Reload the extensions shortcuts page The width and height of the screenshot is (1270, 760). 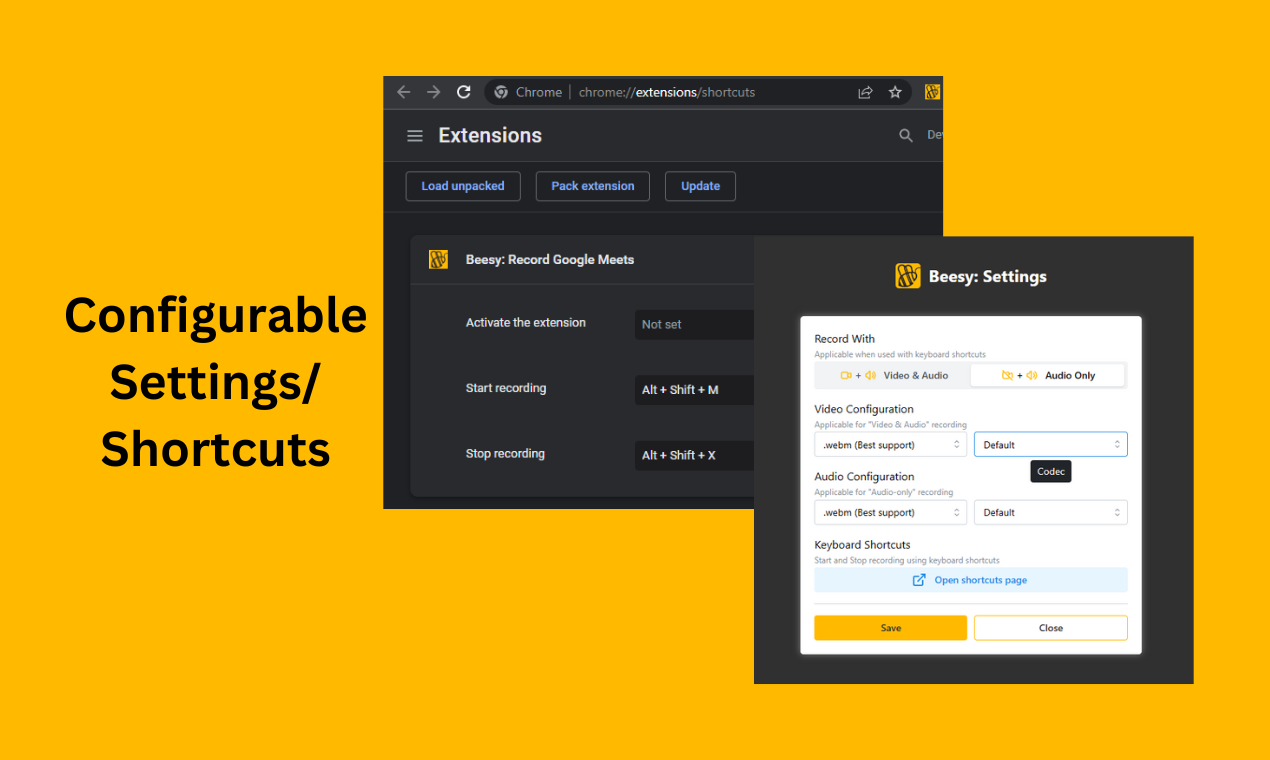(x=464, y=92)
